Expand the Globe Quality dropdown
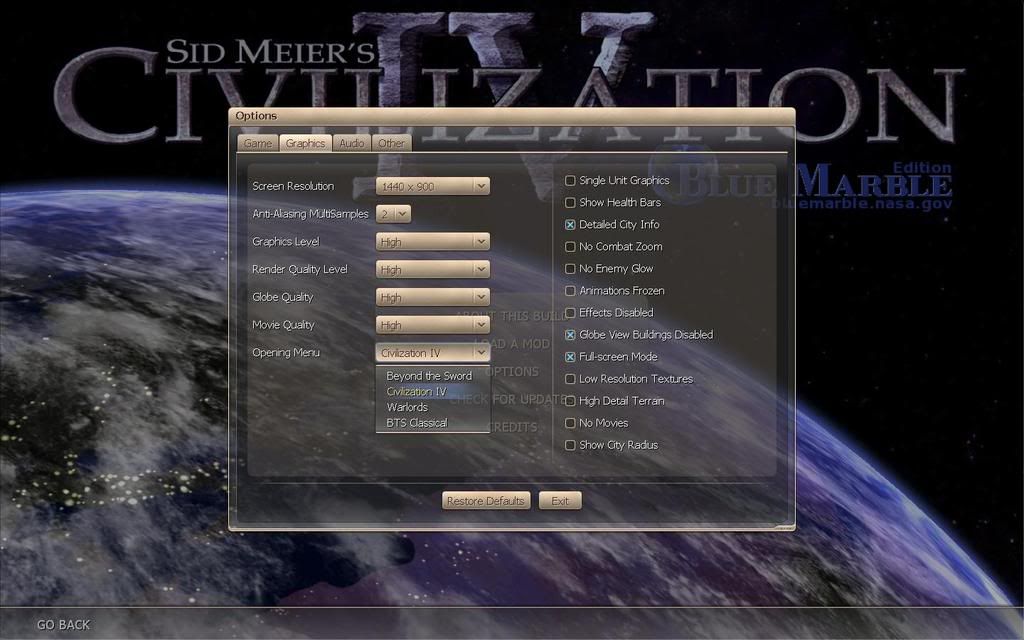The image size is (1024, 640). [432, 297]
